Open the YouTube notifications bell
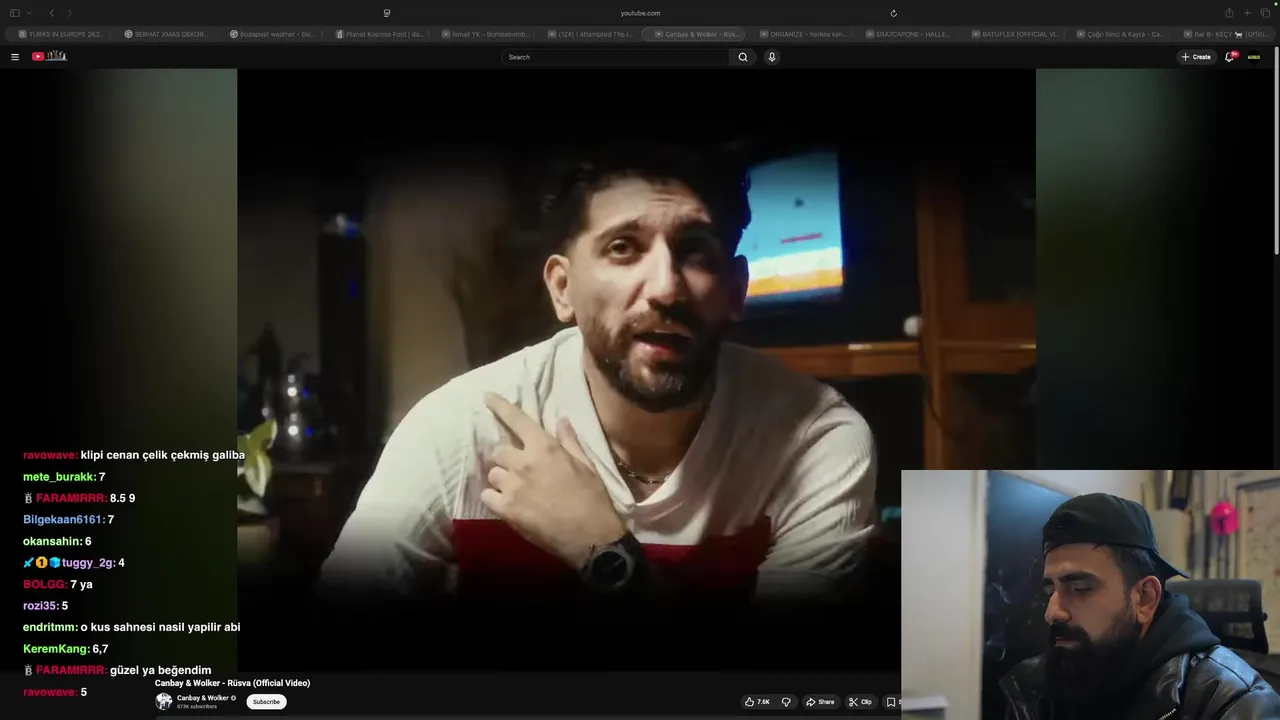Viewport: 1280px width, 720px height. pos(1230,57)
